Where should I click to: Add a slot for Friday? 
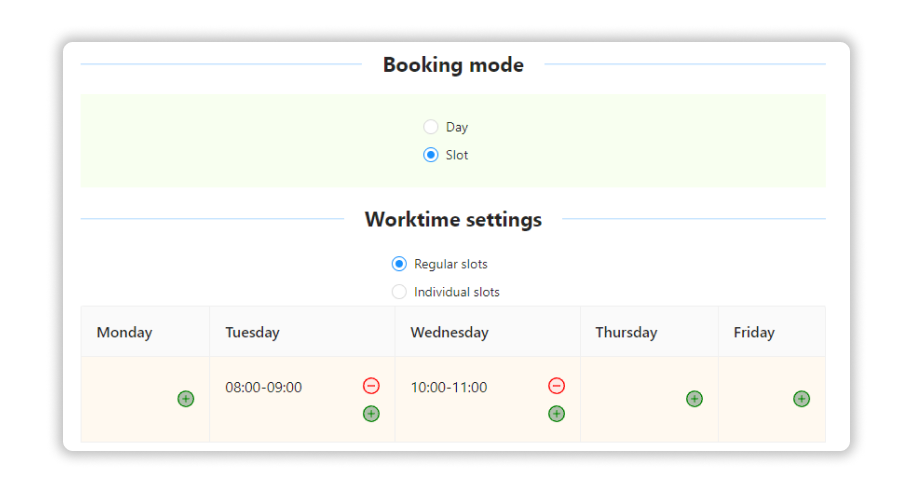click(x=801, y=399)
